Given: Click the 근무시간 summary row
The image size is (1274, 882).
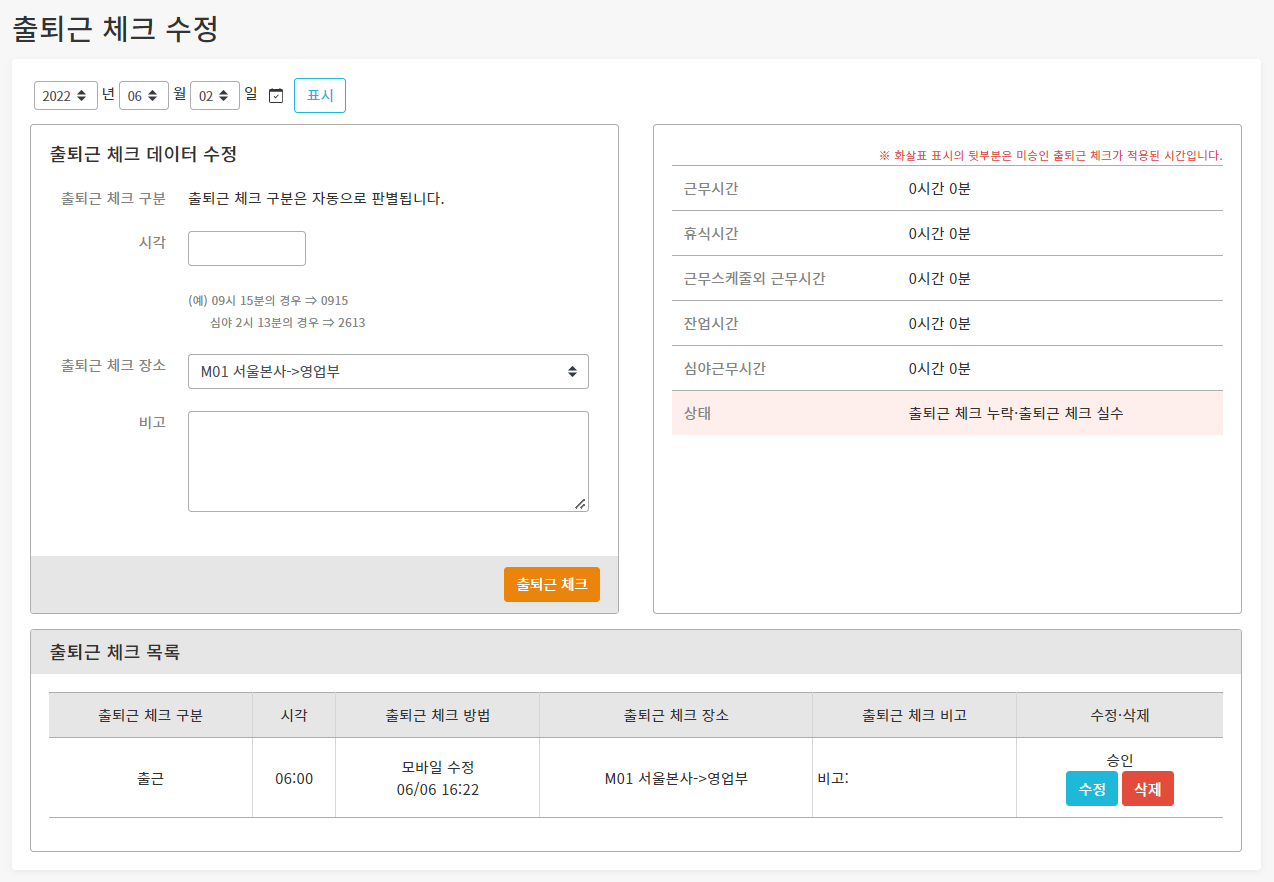Looking at the screenshot, I should pos(946,188).
